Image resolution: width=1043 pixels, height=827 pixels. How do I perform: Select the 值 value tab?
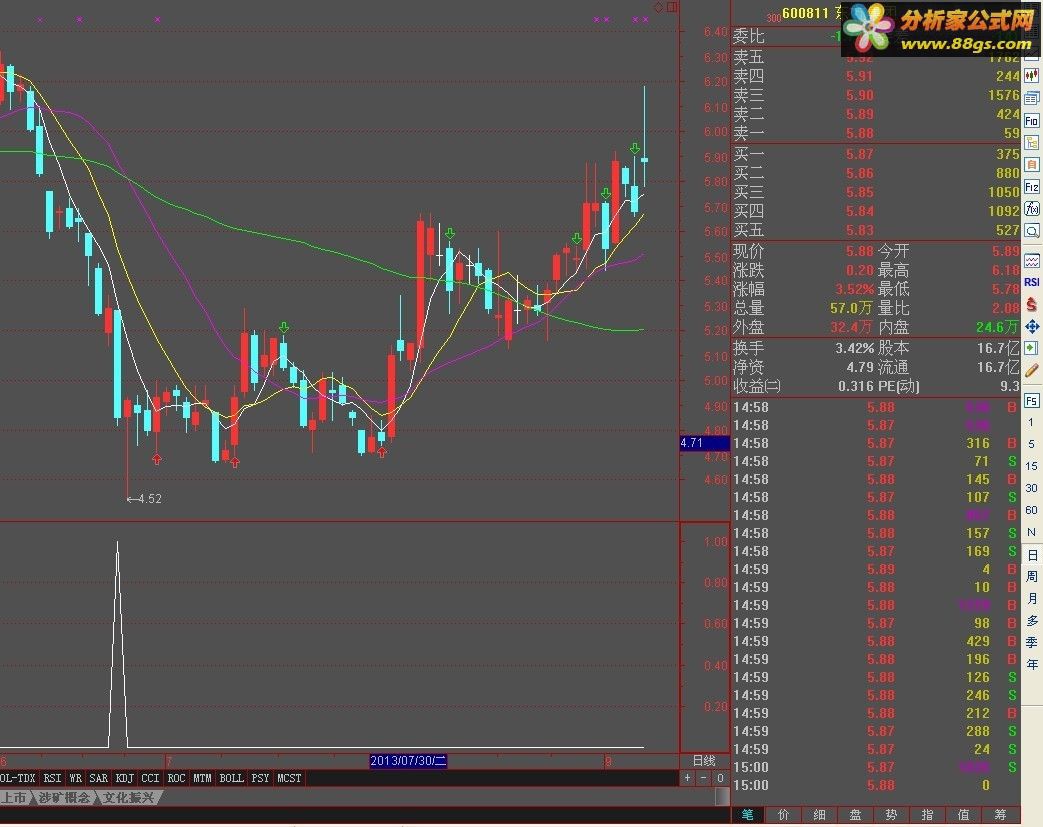[963, 815]
